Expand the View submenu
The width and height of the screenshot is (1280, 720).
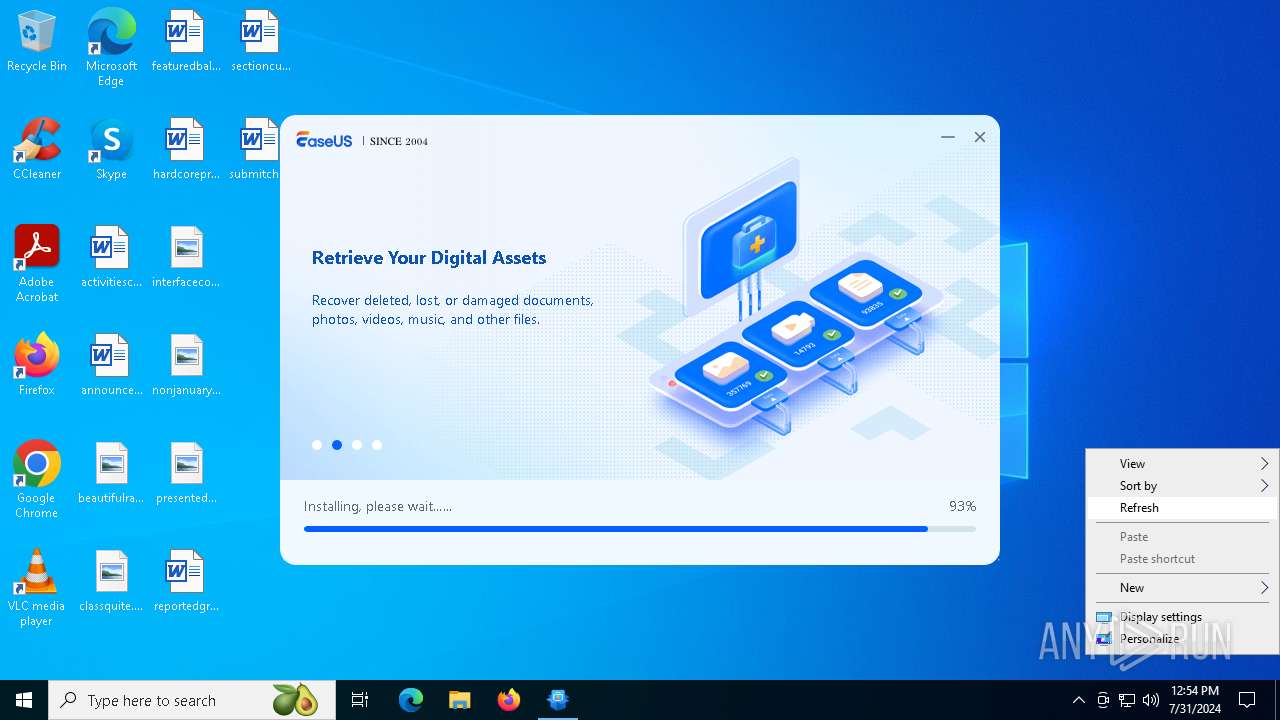(x=1182, y=464)
